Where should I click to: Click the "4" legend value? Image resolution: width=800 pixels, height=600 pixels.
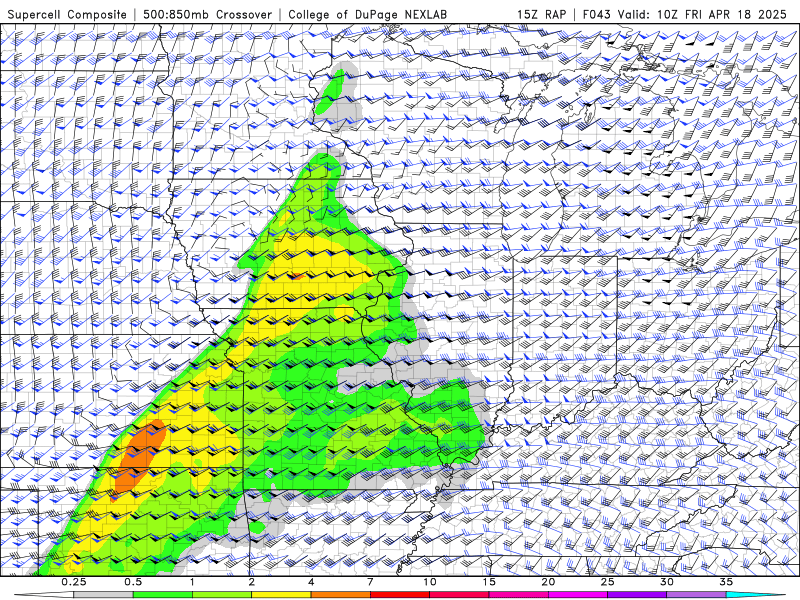311,582
